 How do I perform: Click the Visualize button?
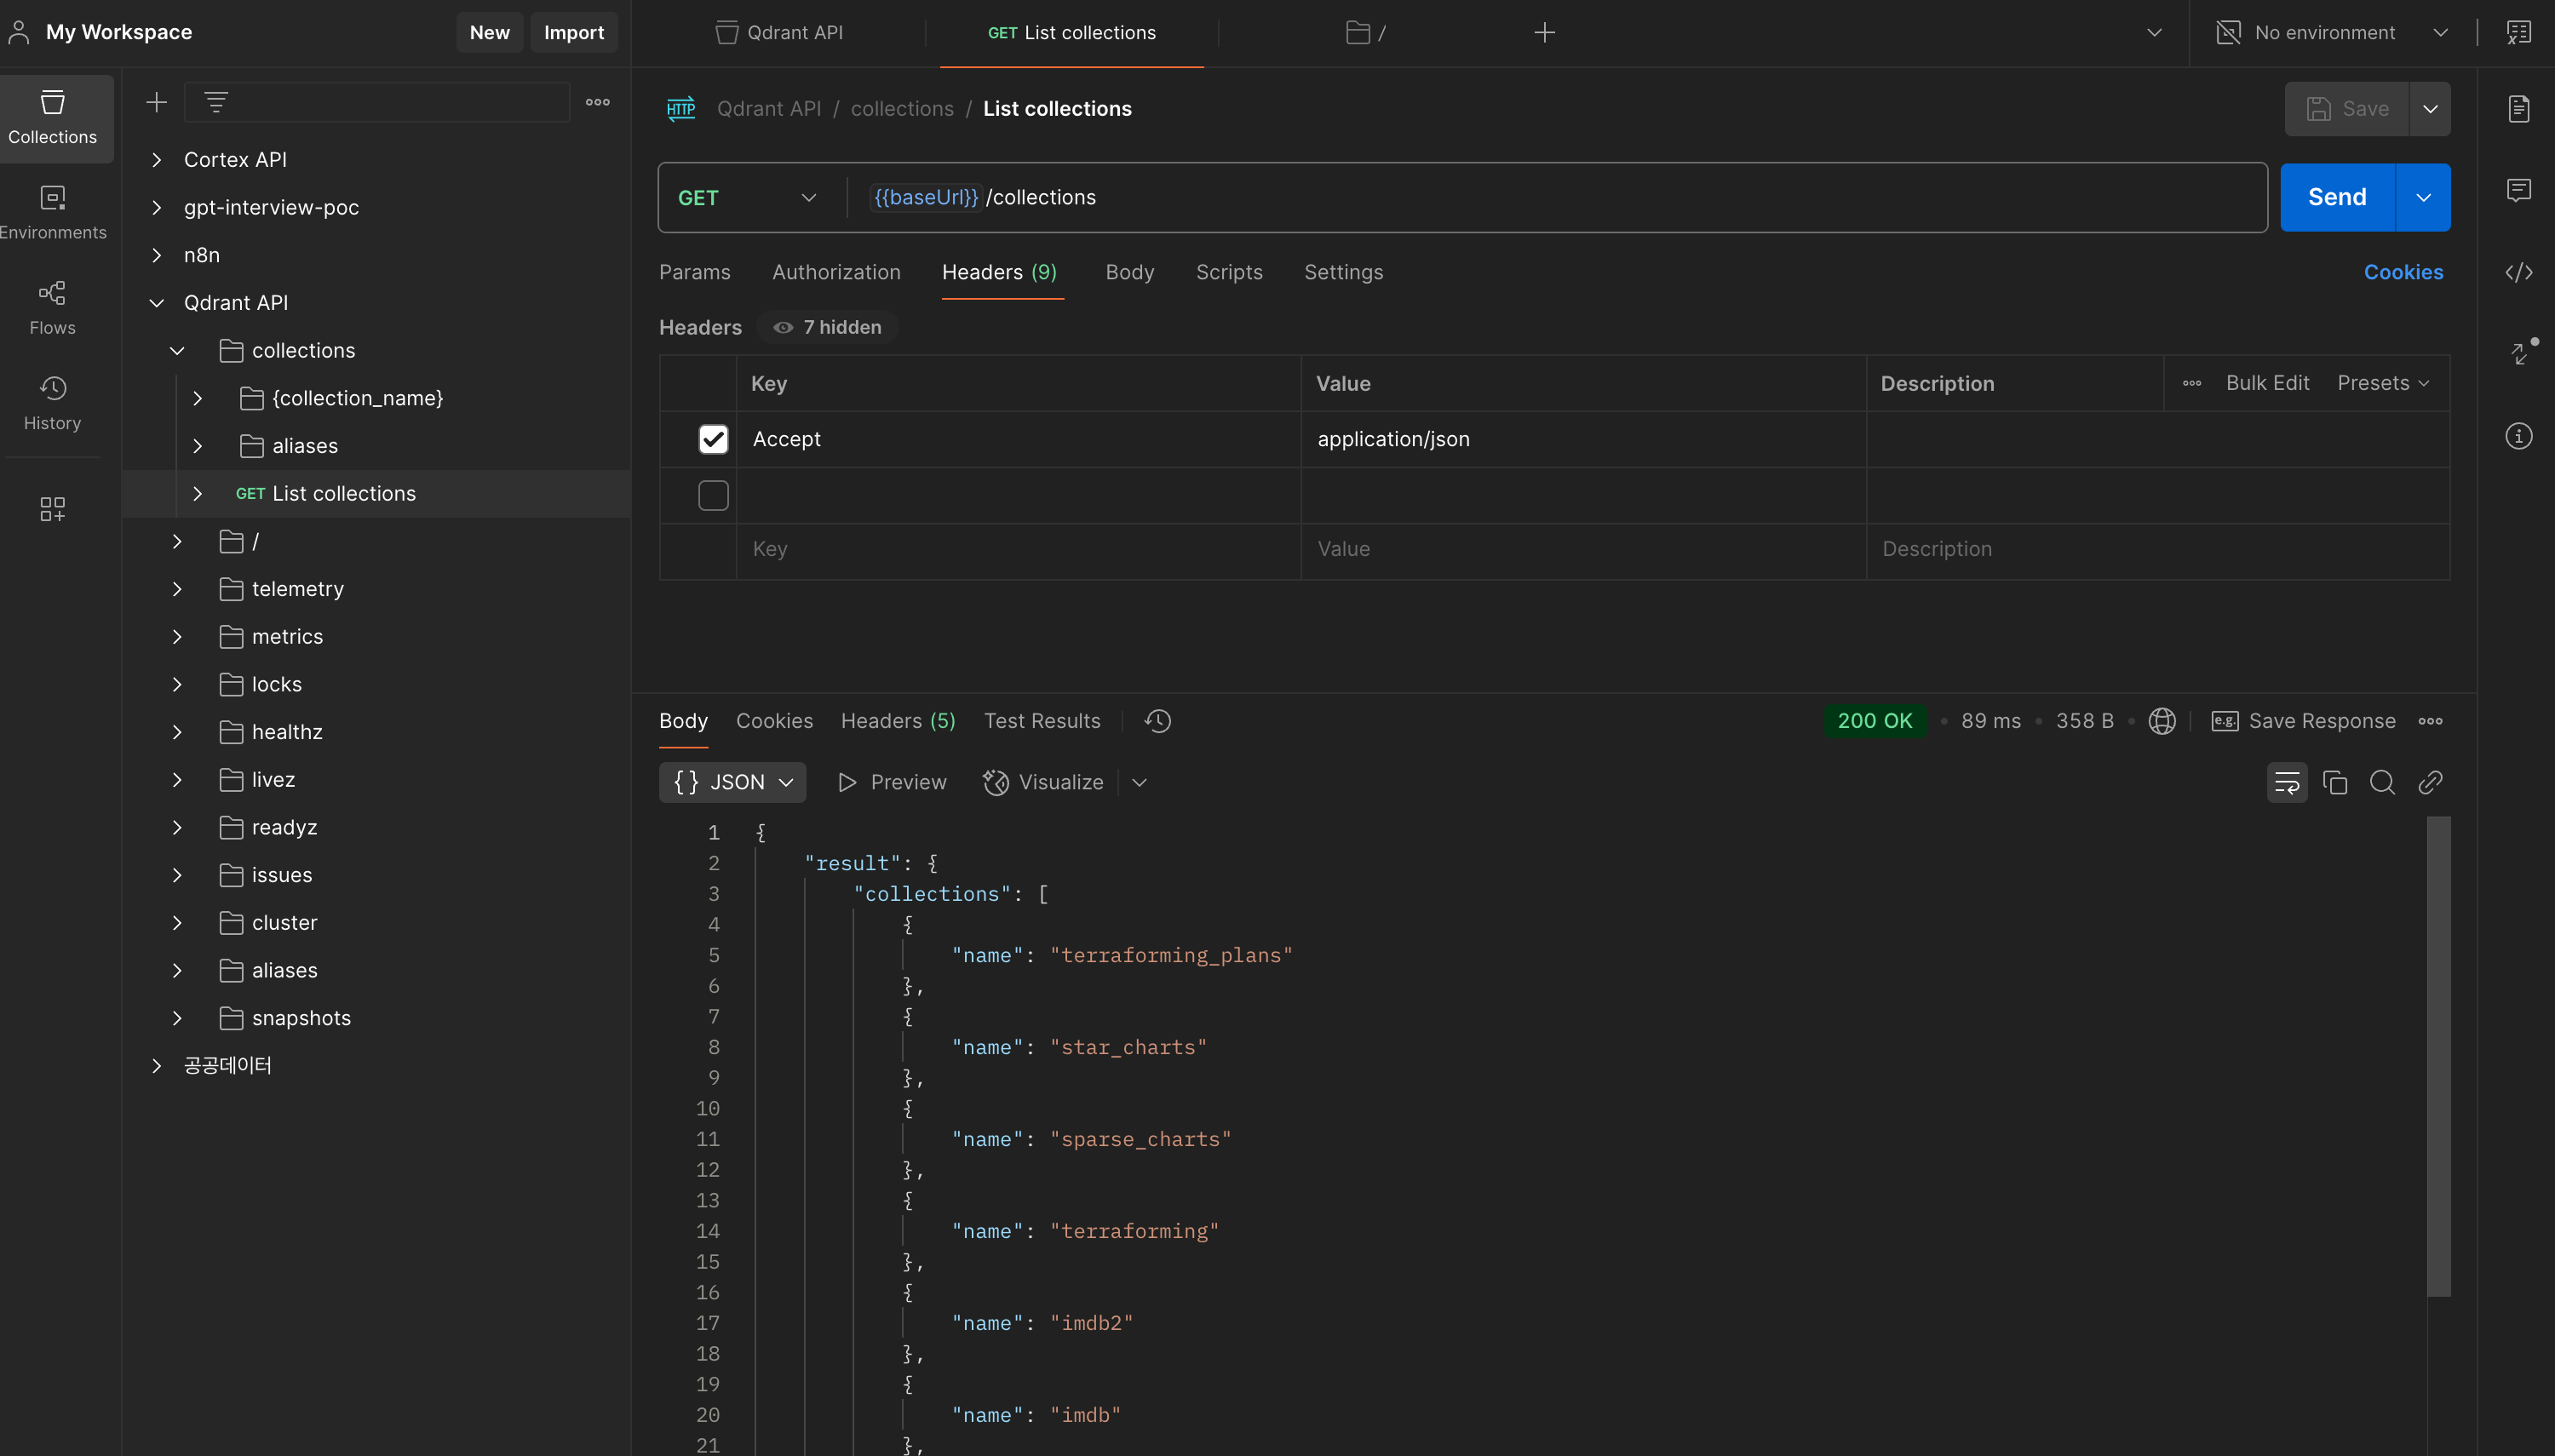(1044, 783)
